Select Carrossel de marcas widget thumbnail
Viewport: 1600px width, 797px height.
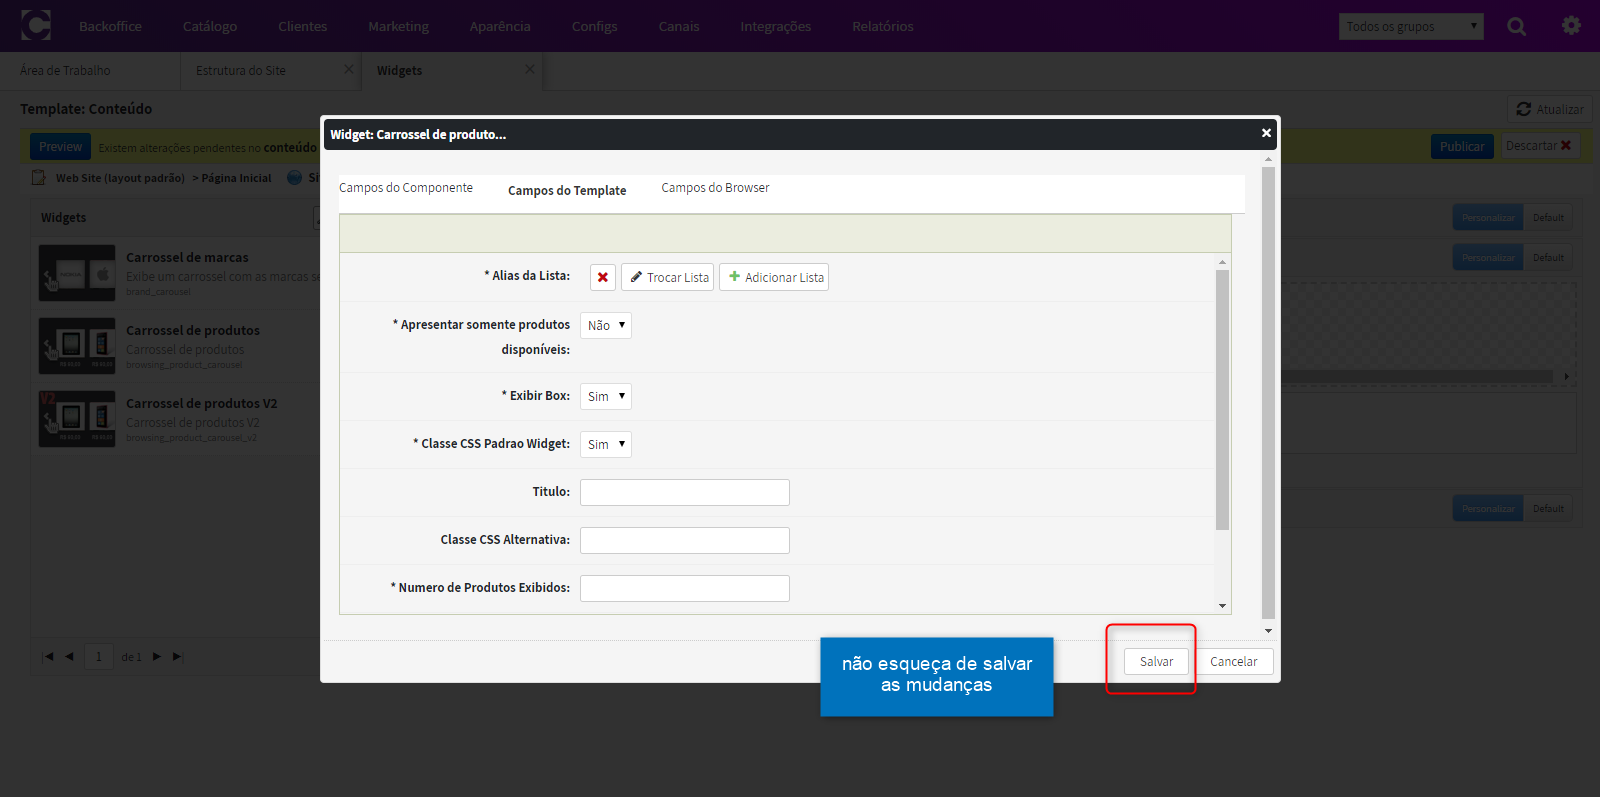77,273
